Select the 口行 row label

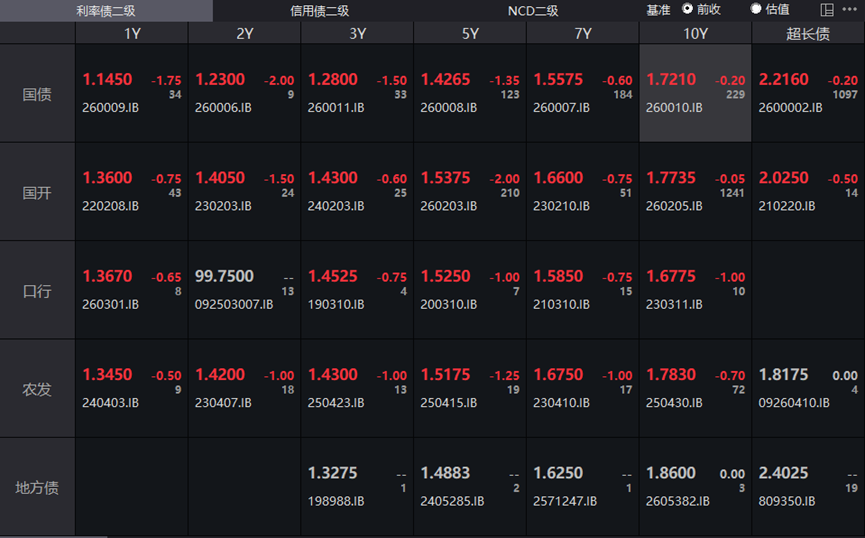[38, 290]
